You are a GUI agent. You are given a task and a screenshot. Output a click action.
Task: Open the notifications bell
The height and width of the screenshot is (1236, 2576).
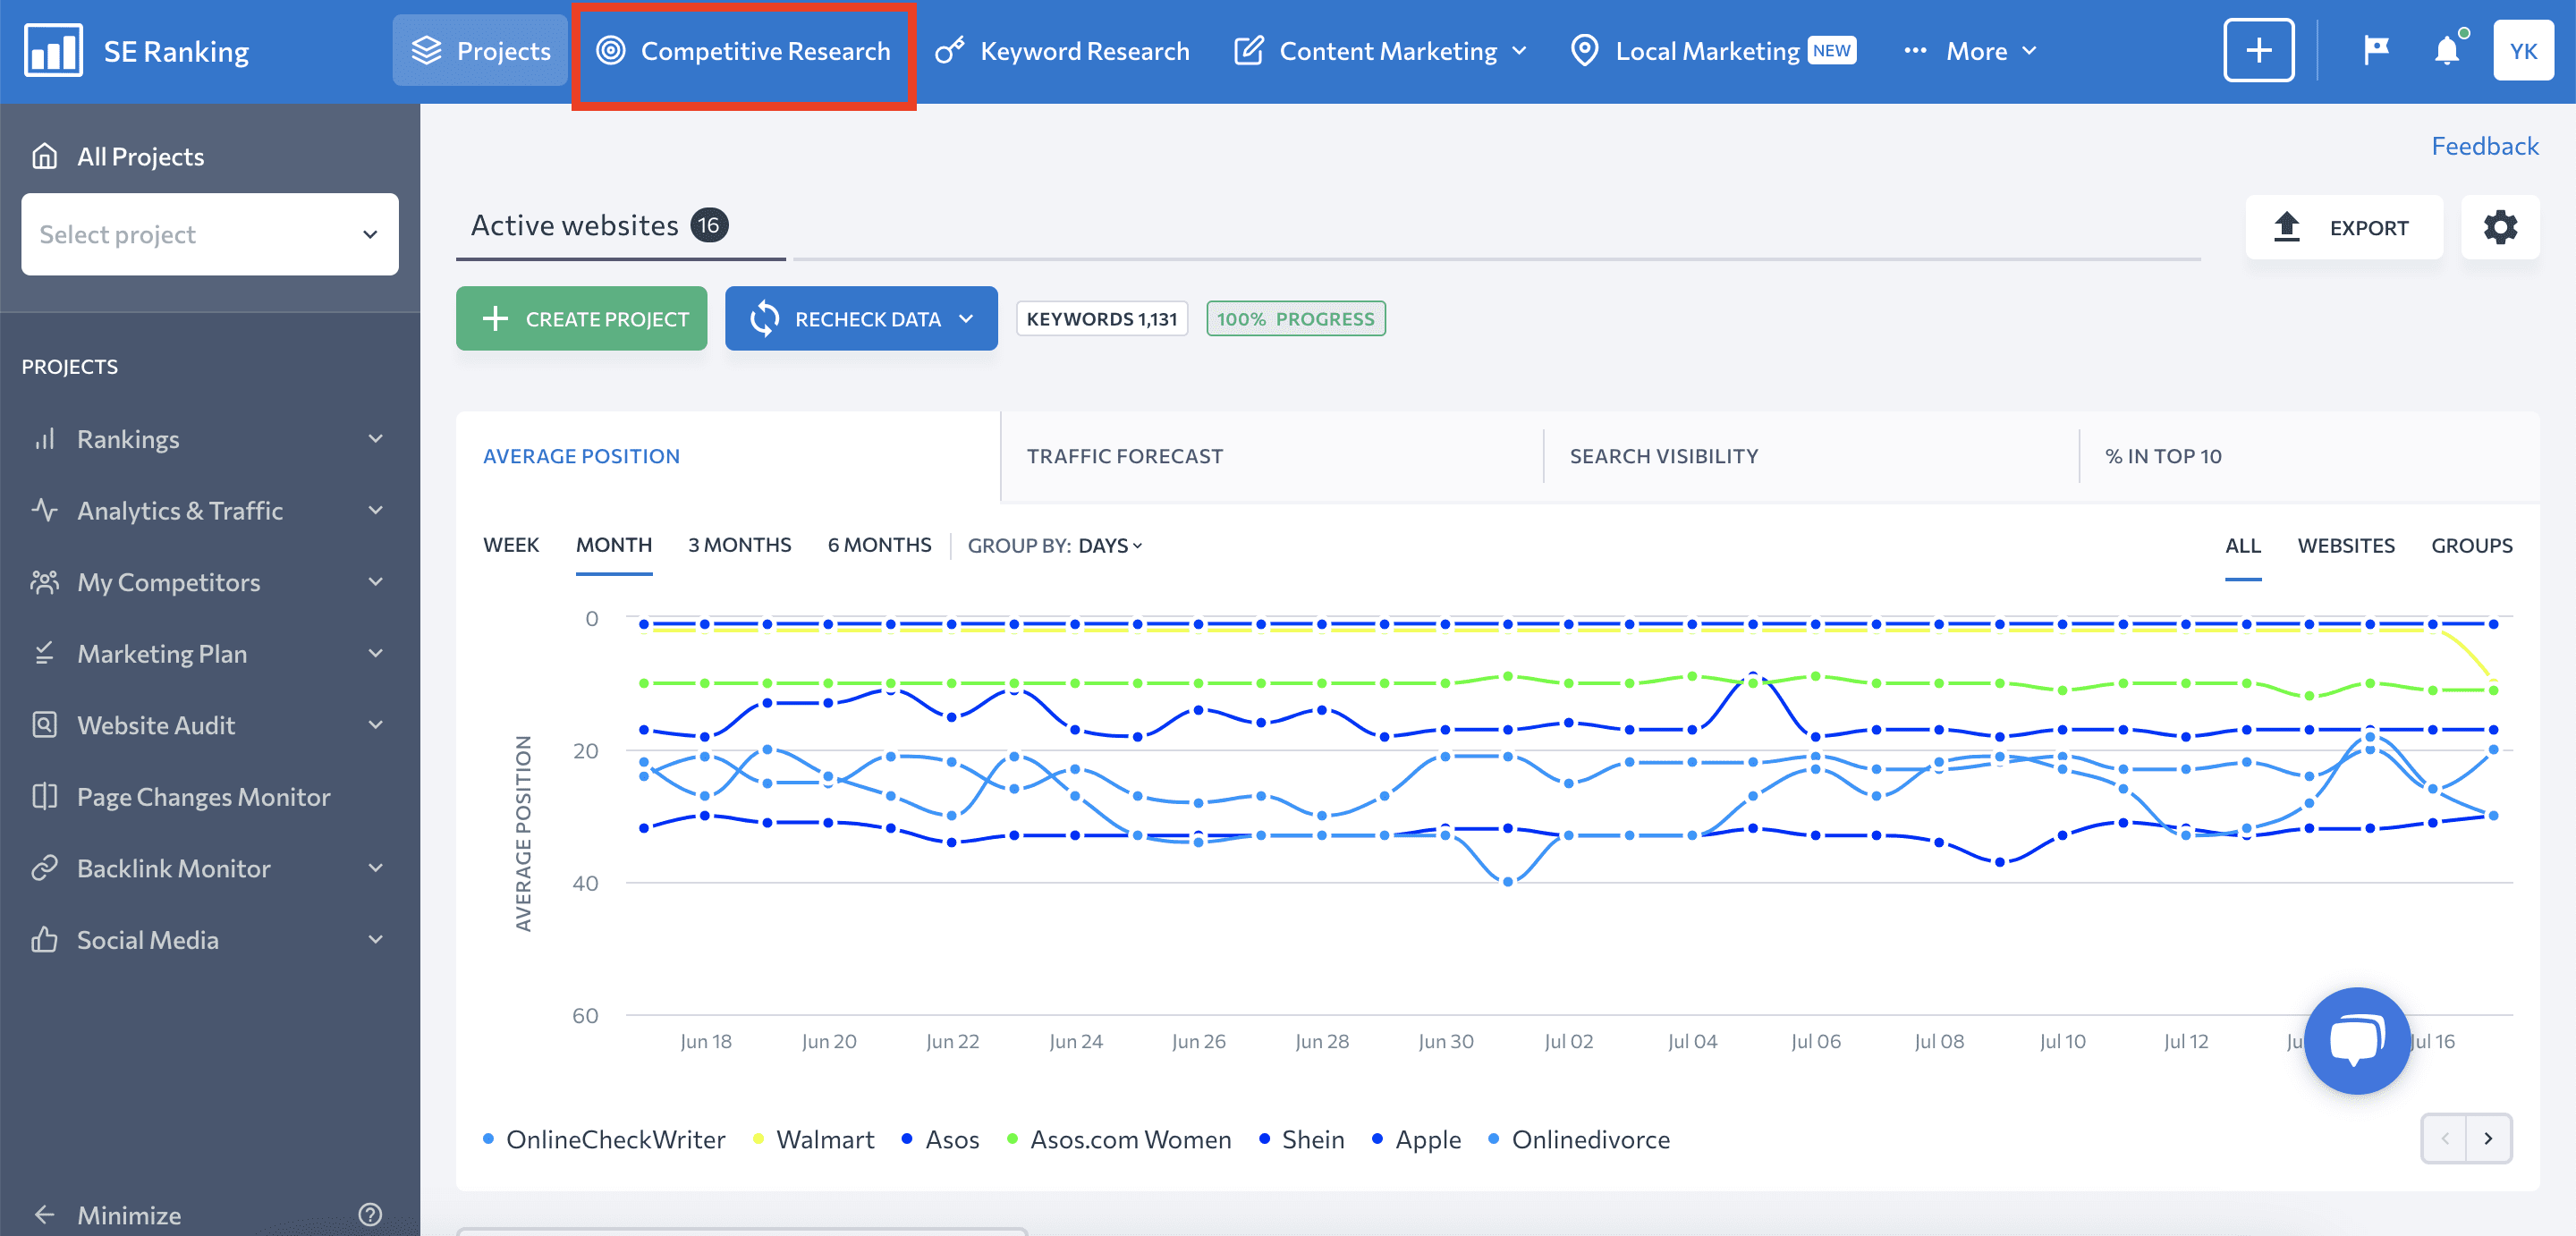(2447, 50)
